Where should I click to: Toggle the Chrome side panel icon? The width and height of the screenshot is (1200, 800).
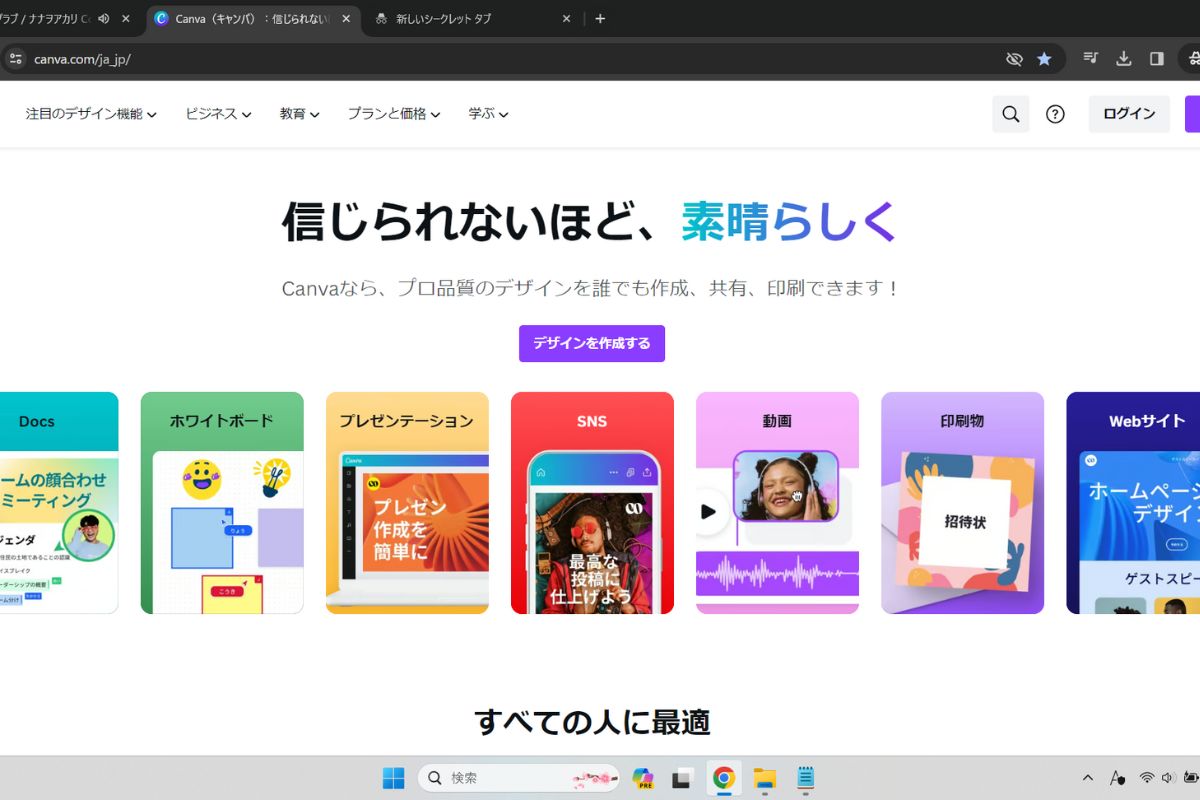pos(1157,59)
